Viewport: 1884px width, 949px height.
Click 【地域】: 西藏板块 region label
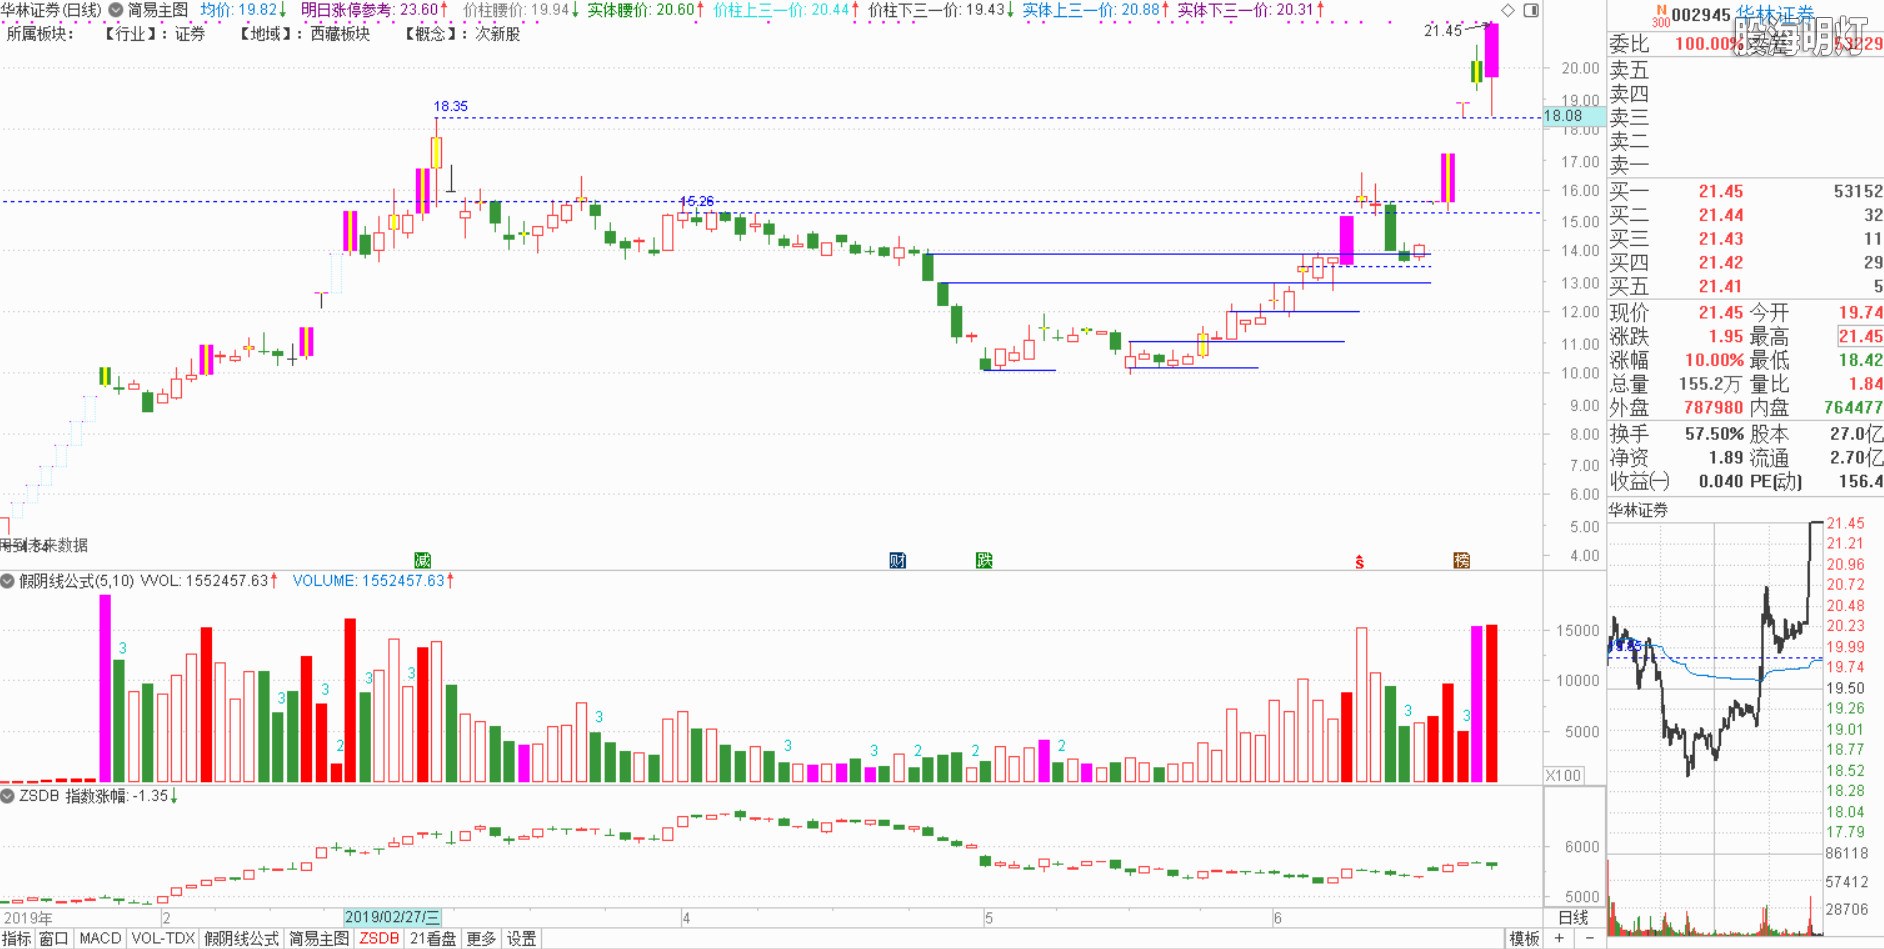coord(304,34)
